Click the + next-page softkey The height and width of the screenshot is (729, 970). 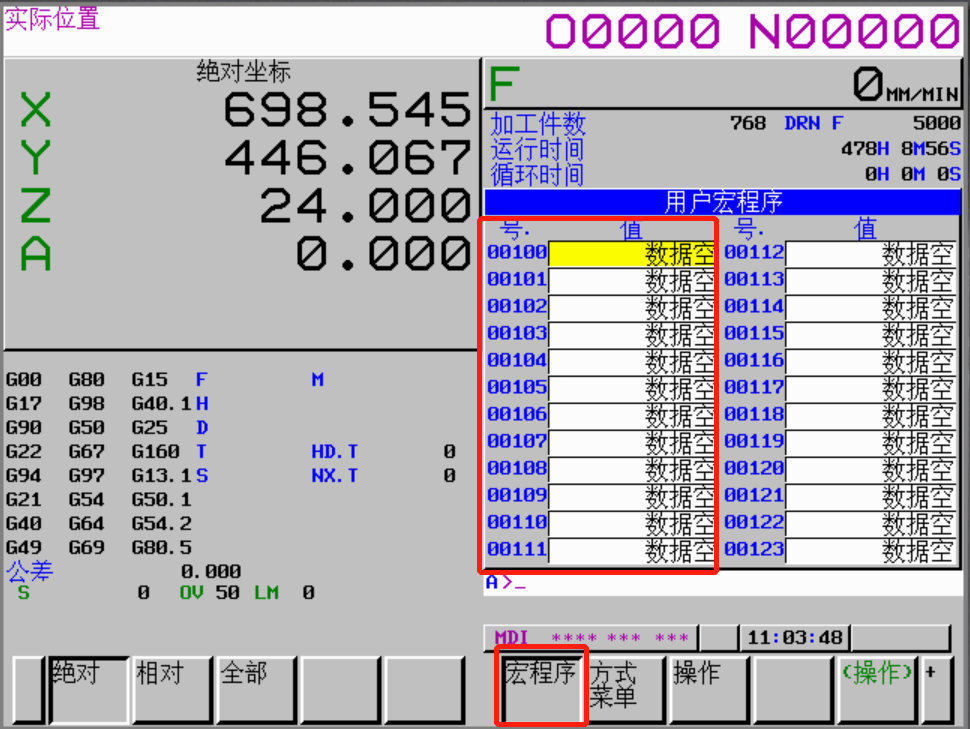point(937,687)
